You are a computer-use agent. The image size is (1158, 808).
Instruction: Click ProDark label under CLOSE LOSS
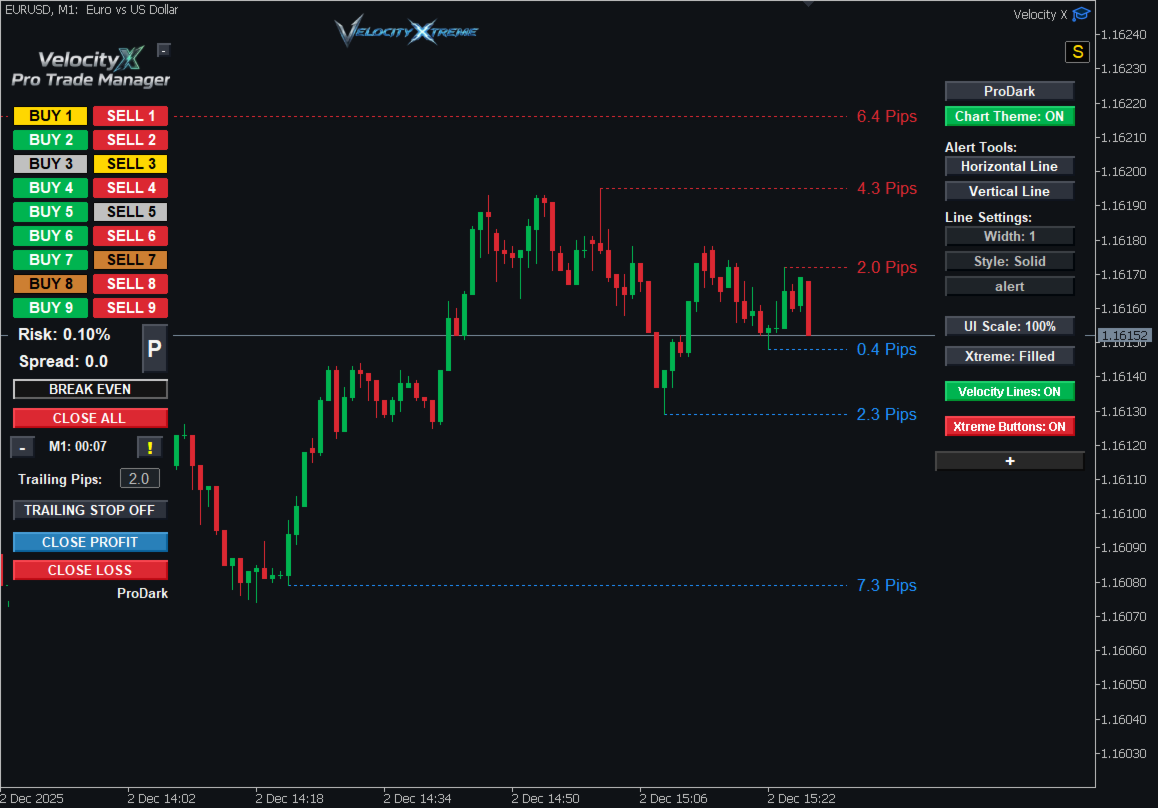[x=143, y=593]
